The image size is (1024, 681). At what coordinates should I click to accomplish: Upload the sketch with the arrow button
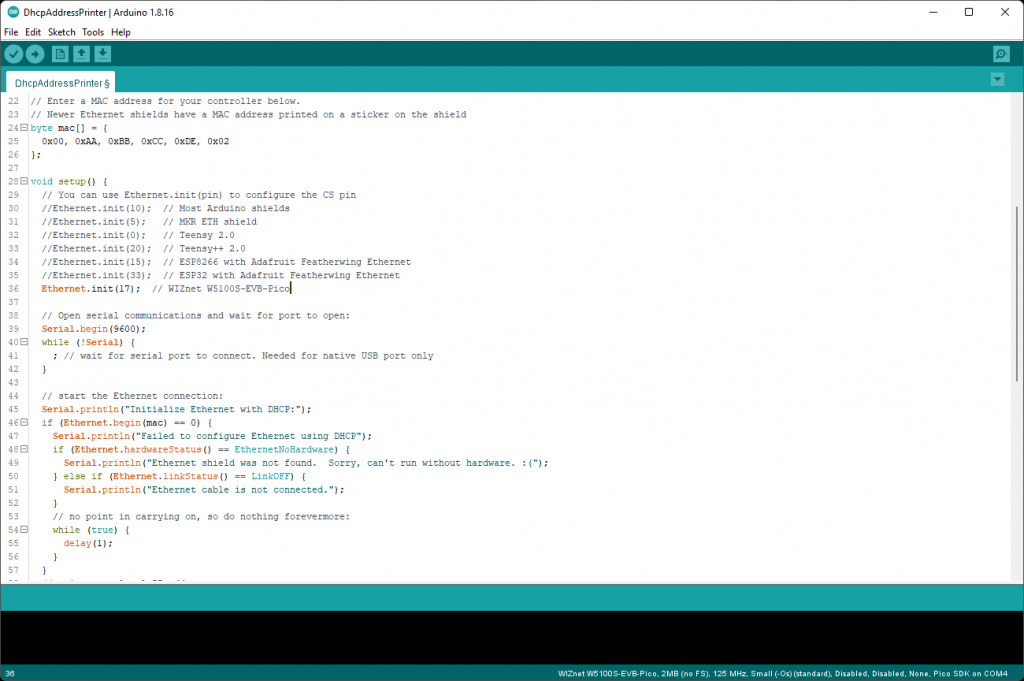click(x=35, y=54)
